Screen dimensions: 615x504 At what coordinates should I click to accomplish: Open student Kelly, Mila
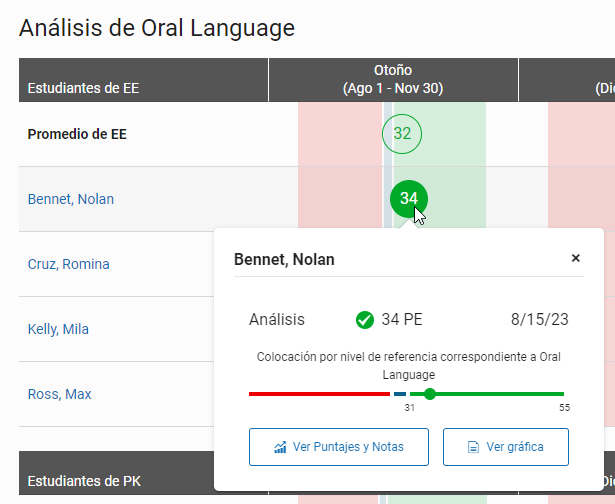(61, 329)
